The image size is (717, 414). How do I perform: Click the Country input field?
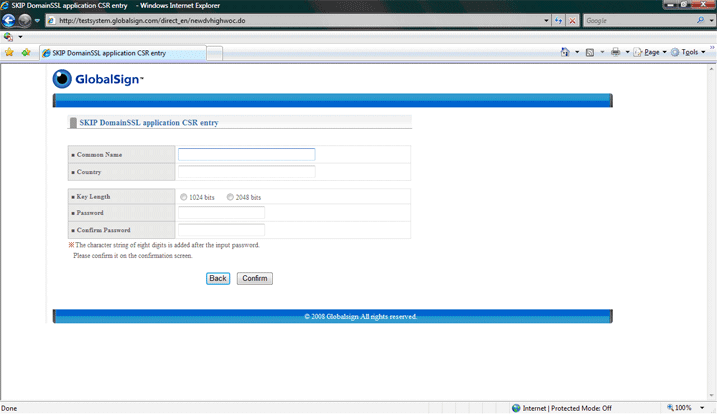pyautogui.click(x=246, y=172)
